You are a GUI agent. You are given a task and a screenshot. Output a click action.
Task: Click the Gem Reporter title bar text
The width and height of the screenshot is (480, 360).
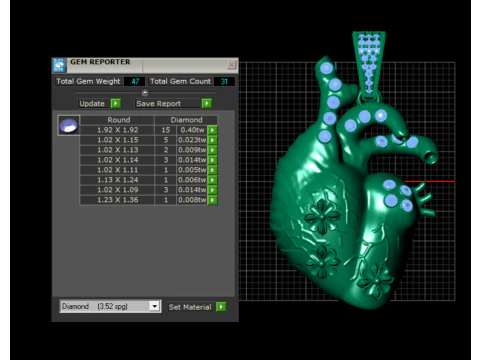pos(100,62)
